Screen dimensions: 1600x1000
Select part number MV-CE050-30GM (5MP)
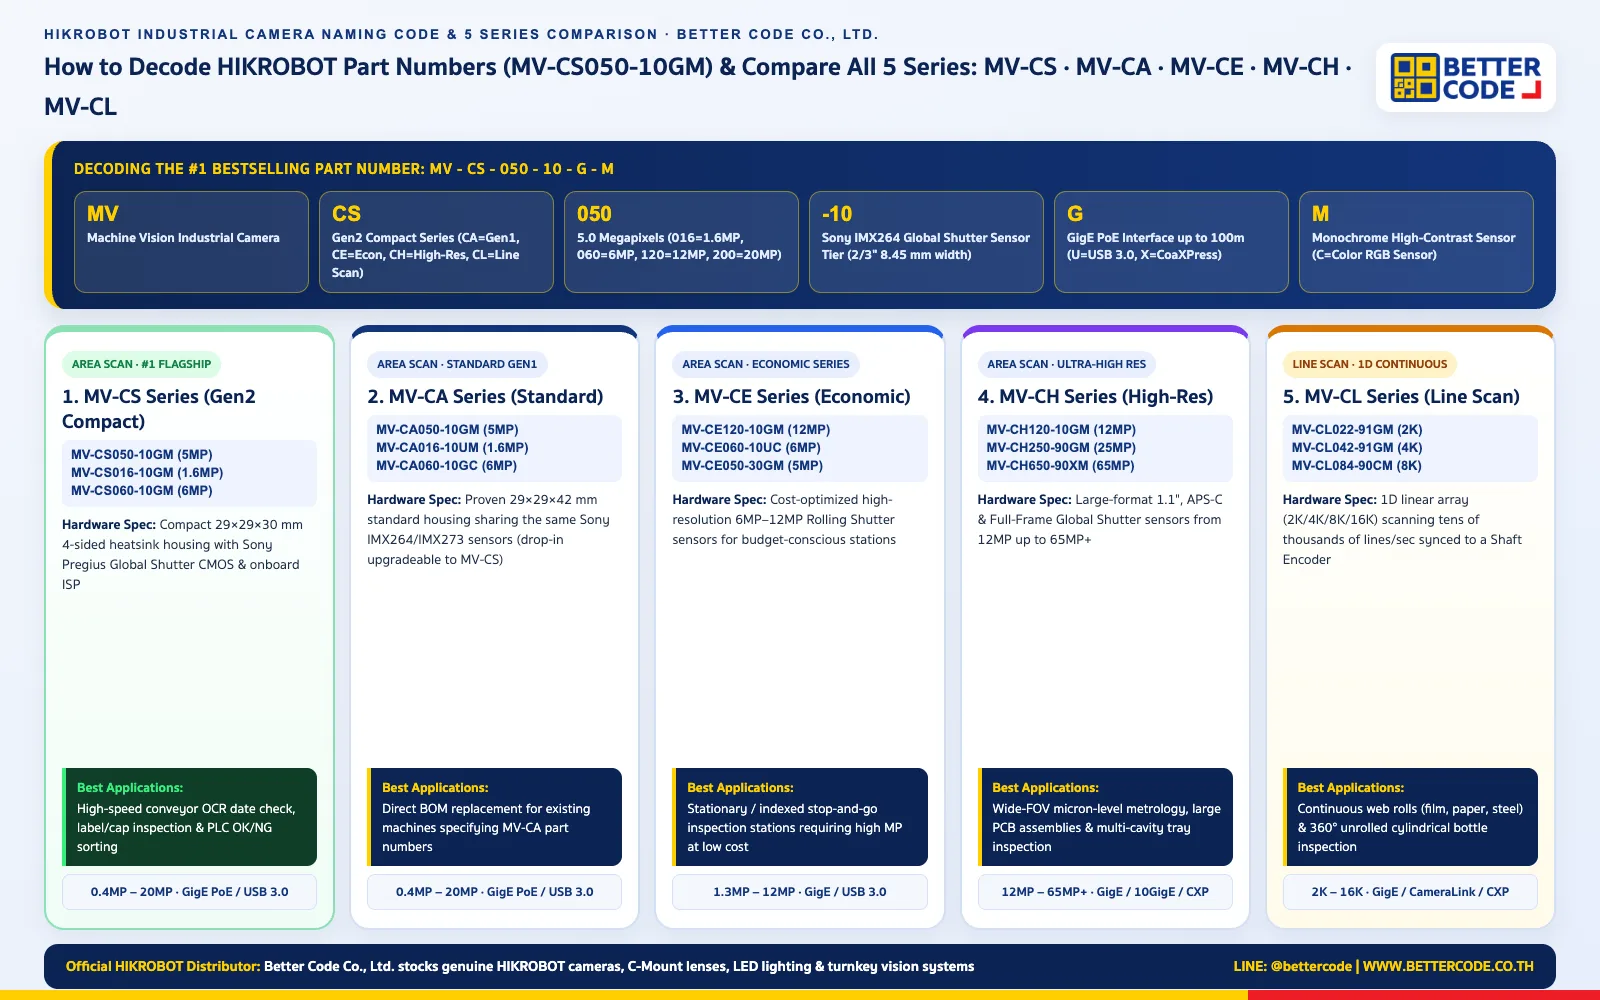(x=752, y=465)
